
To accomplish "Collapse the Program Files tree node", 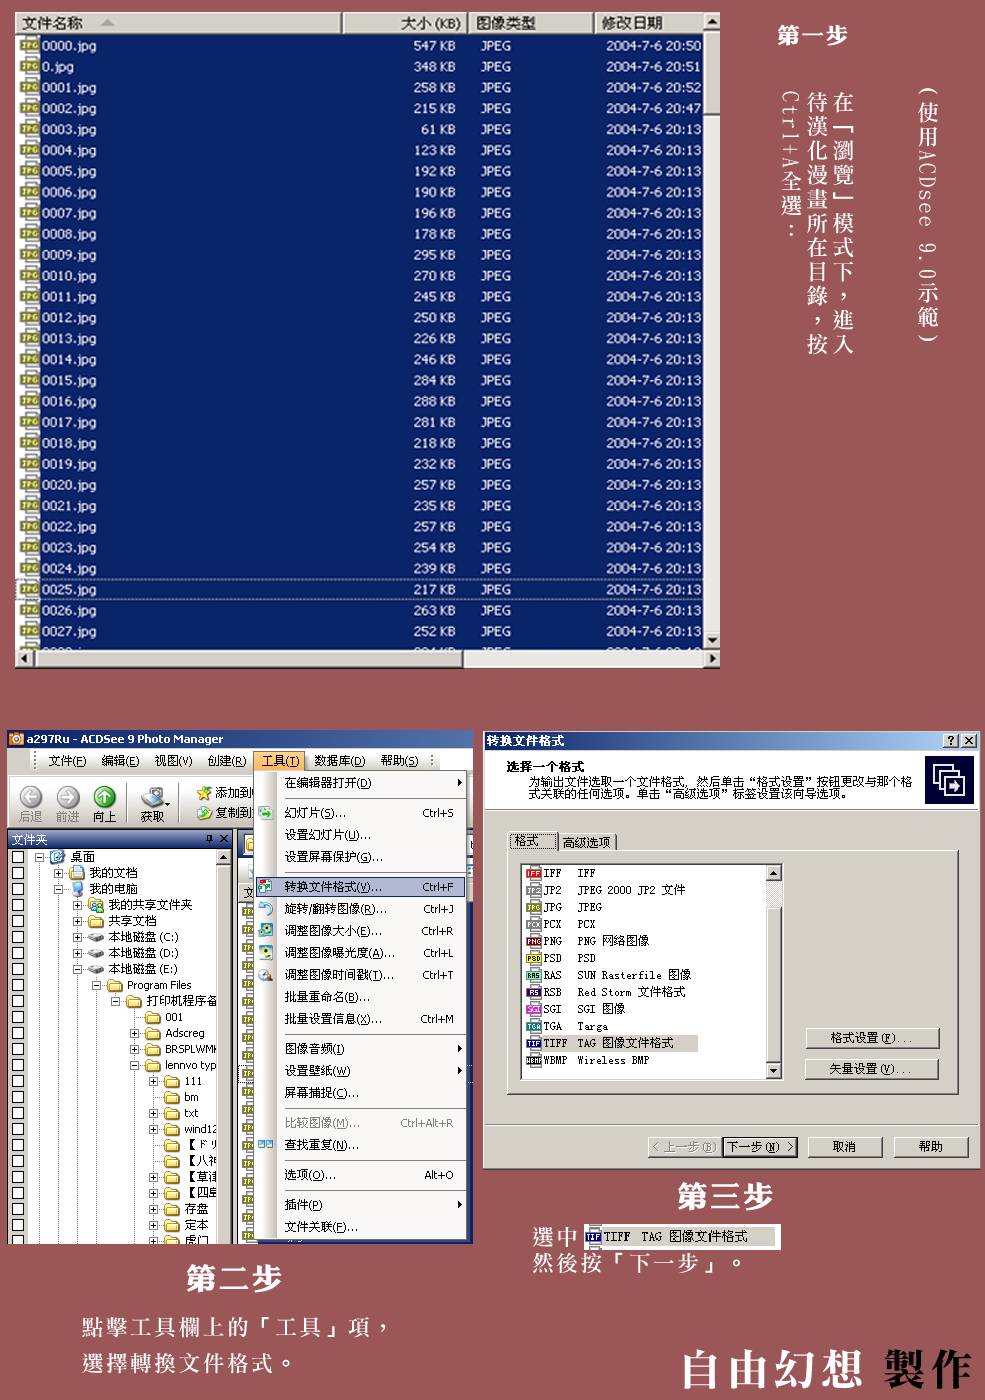I will 96,985.
